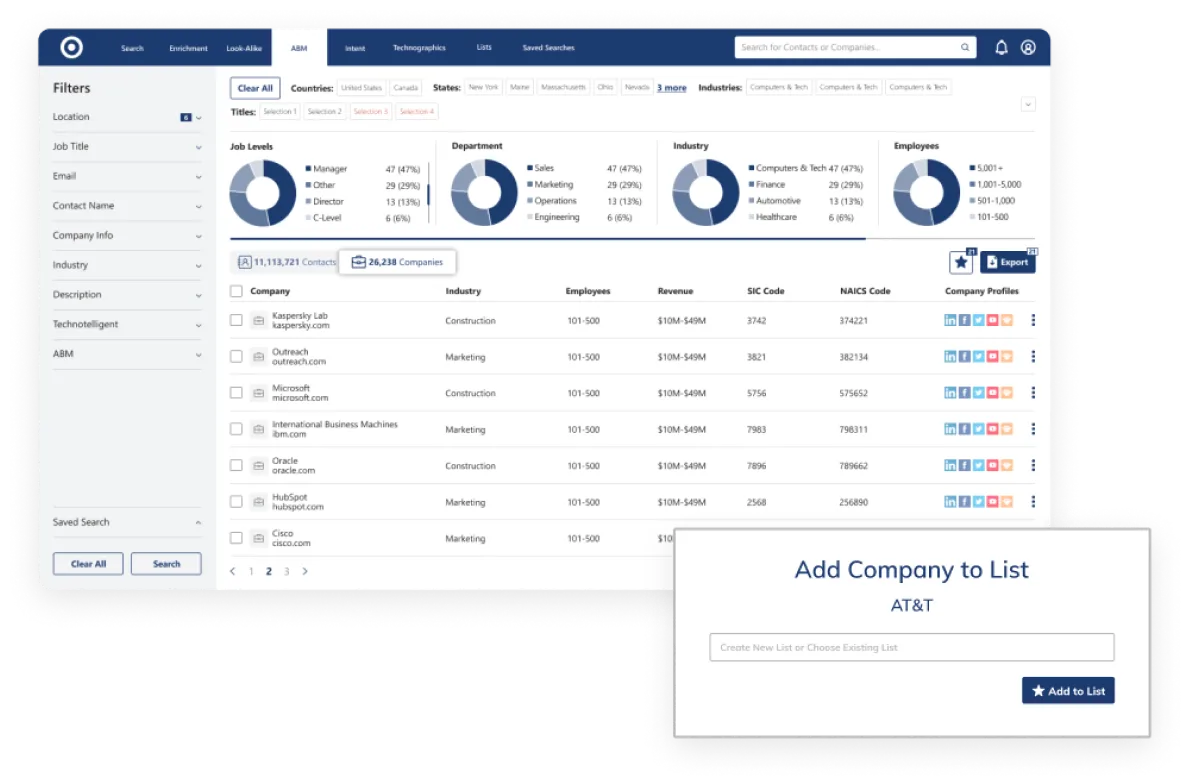The image size is (1186, 782).
Task: Open more options for Microsoft row
Action: pos(1033,393)
